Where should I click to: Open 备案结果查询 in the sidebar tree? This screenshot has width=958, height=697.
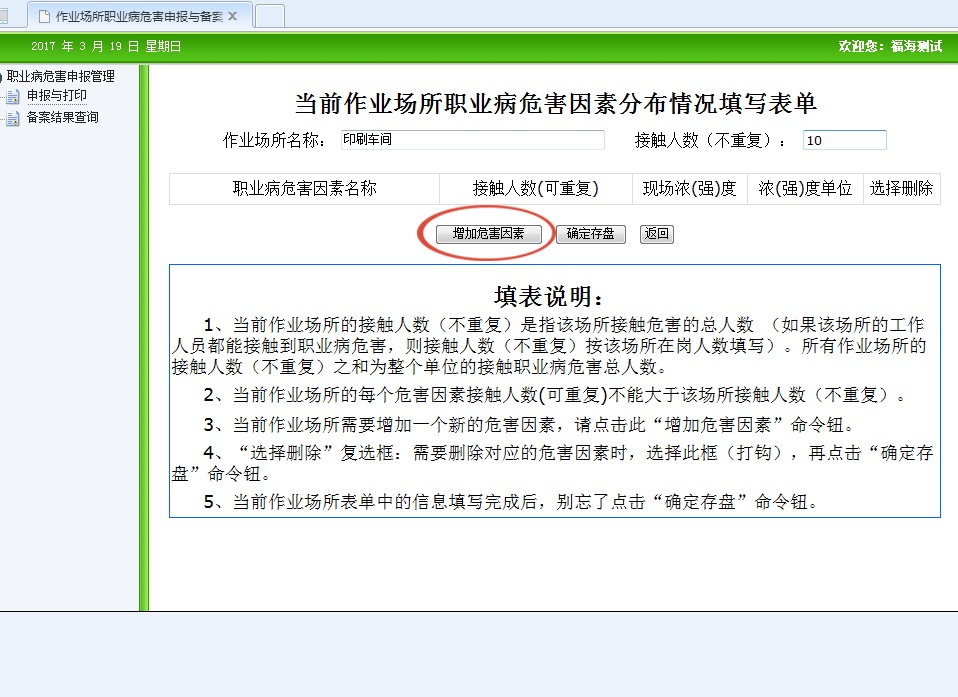62,117
